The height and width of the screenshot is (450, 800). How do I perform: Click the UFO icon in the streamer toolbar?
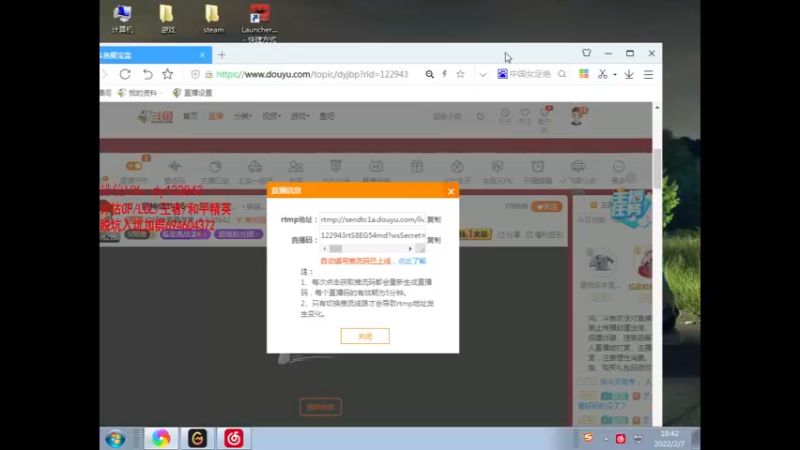coord(578,166)
